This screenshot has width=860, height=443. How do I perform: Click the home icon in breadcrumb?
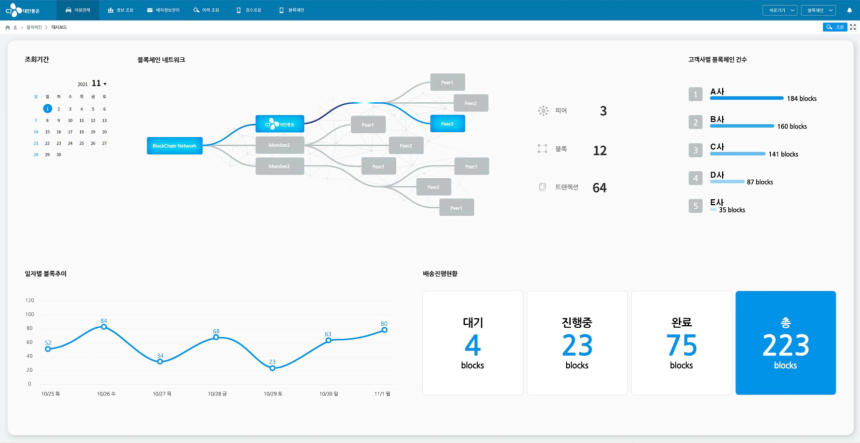[8, 27]
